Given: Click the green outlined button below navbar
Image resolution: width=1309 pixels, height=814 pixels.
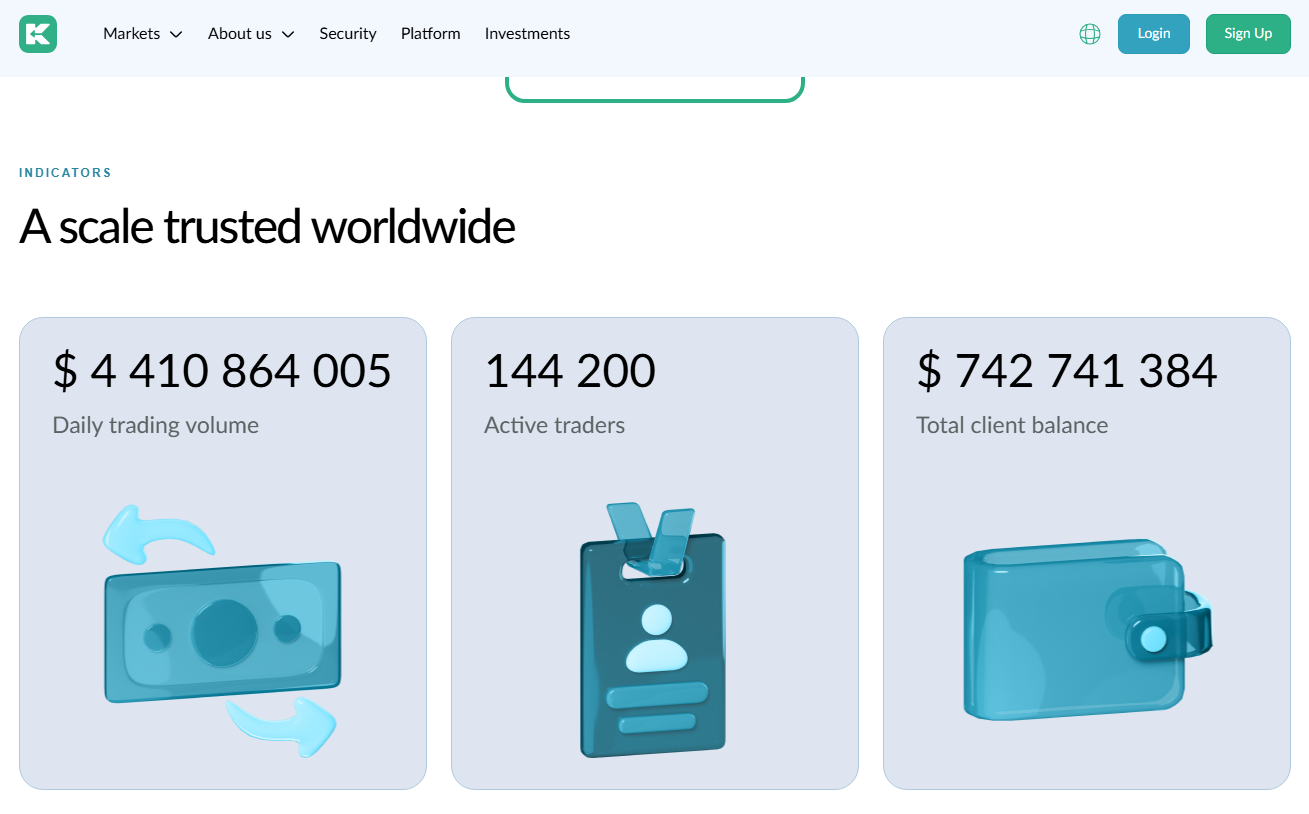Looking at the screenshot, I should pos(654,90).
